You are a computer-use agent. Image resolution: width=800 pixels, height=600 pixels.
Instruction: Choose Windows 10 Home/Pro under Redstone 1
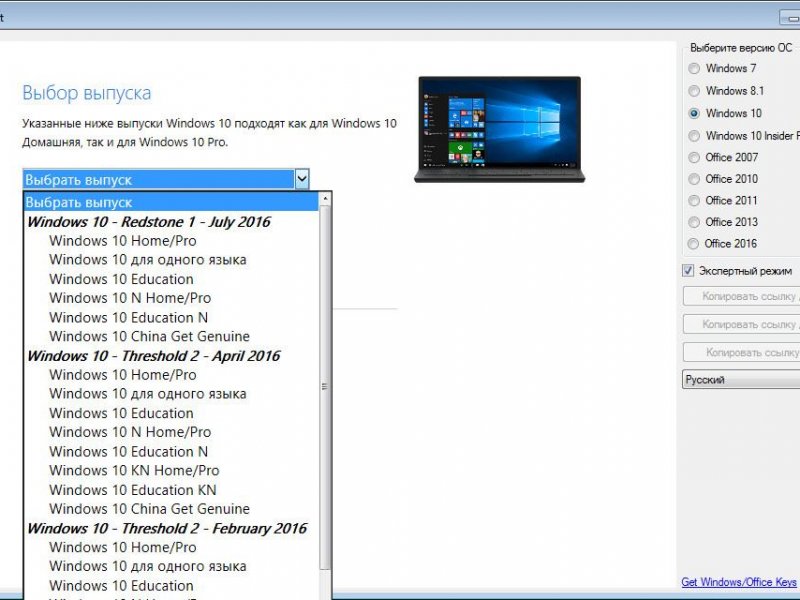(x=171, y=241)
